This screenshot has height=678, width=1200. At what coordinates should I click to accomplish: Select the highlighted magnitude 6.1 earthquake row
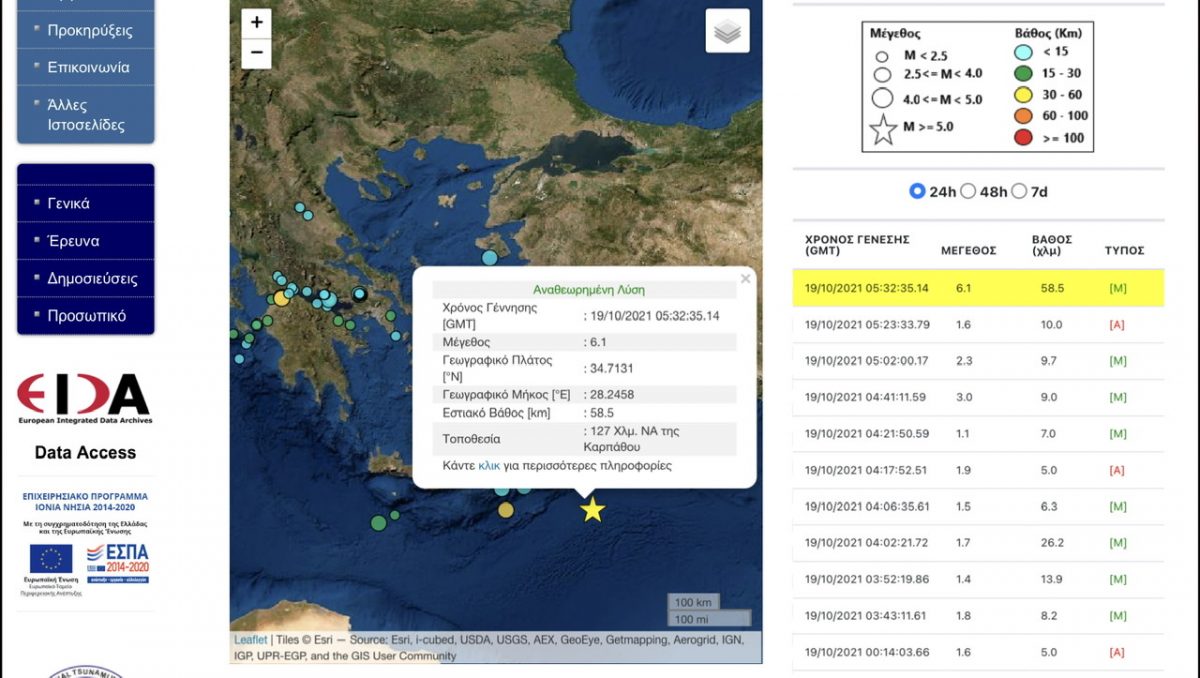click(x=977, y=288)
